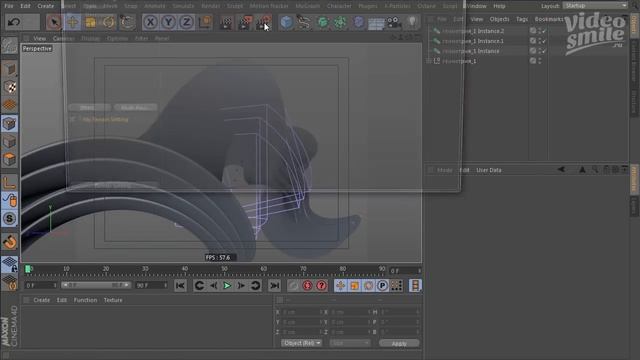Toggle the coordinate system icon
The height and width of the screenshot is (360, 640).
[205, 22]
